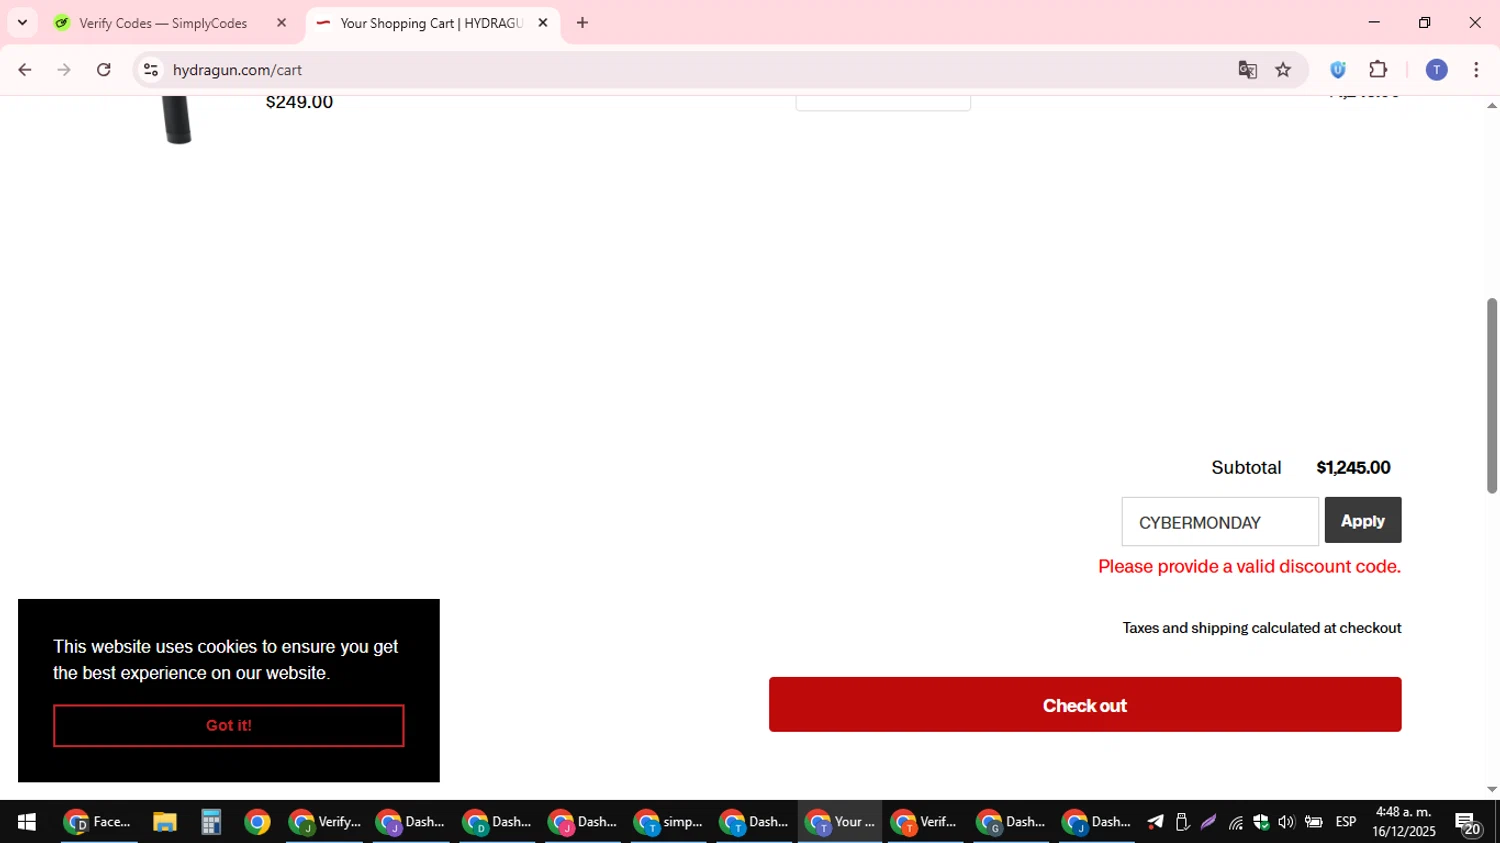
Task: Open the Extensions puzzle icon
Action: tap(1378, 70)
